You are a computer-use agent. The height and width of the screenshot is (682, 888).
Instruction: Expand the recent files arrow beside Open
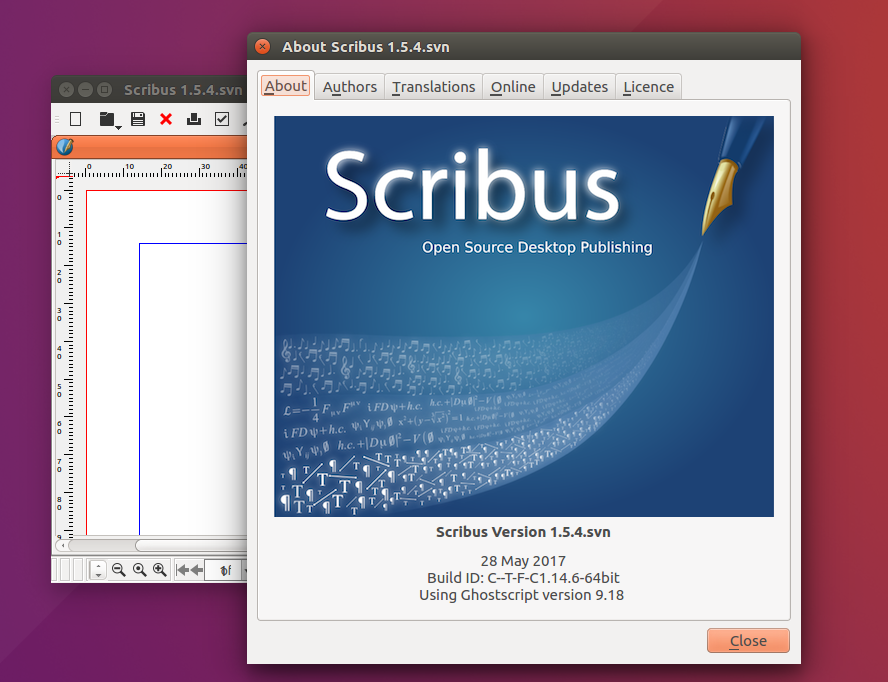pos(118,128)
